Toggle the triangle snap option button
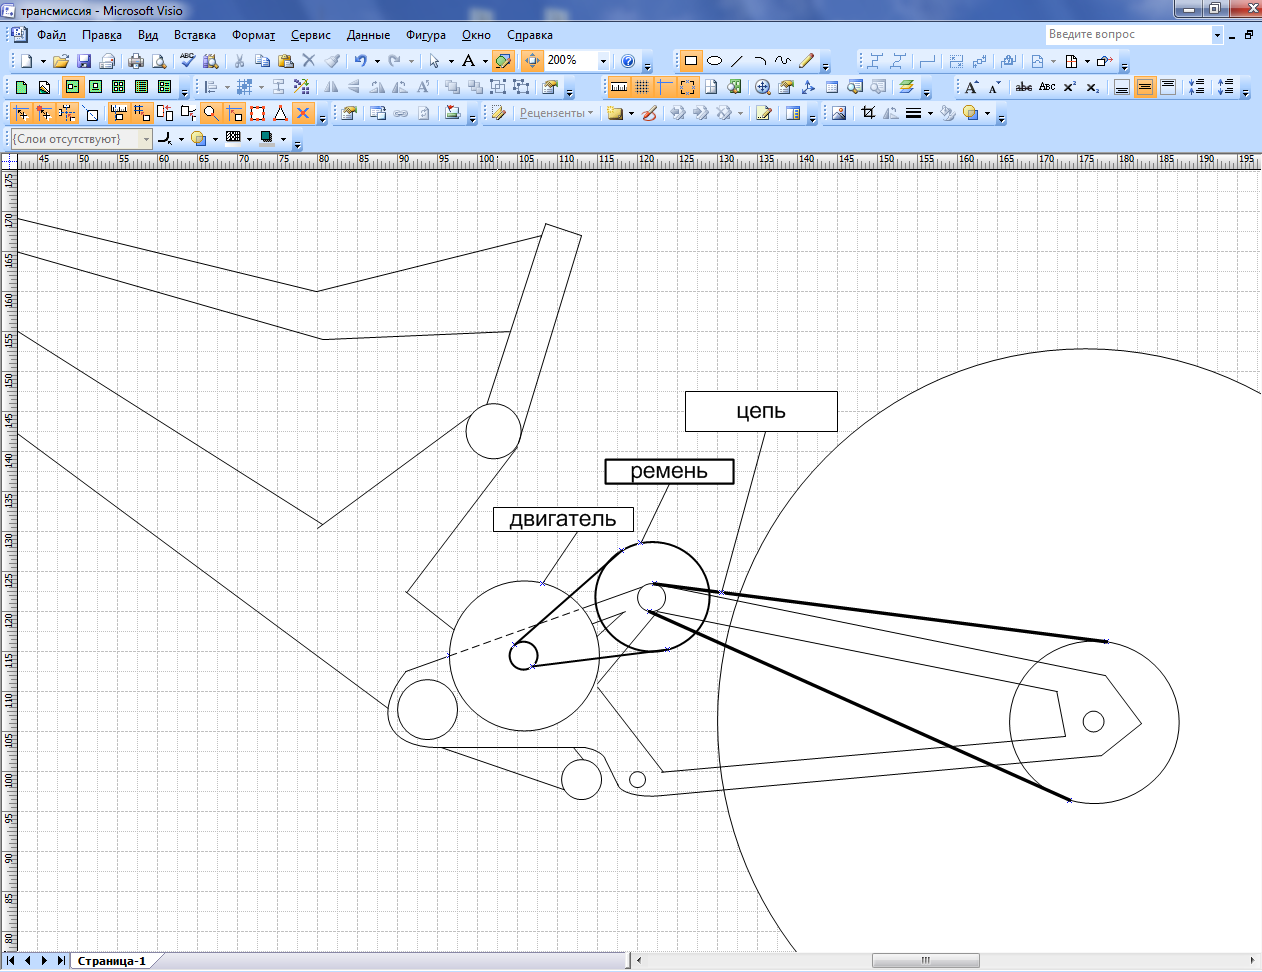1262x972 pixels. (281, 113)
